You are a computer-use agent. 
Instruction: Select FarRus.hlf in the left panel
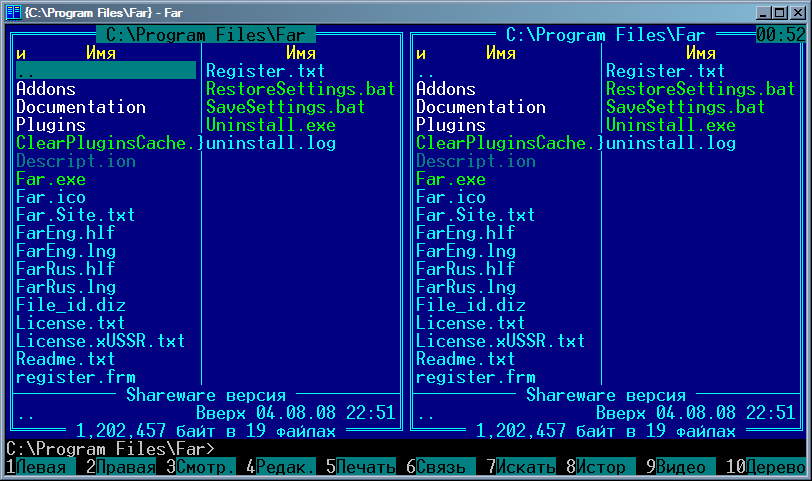(x=66, y=269)
